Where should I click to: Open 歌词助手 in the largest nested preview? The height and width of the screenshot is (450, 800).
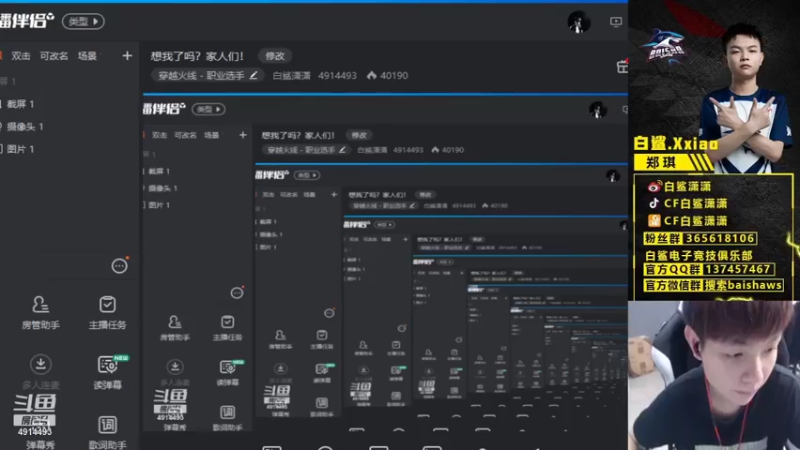(228, 418)
